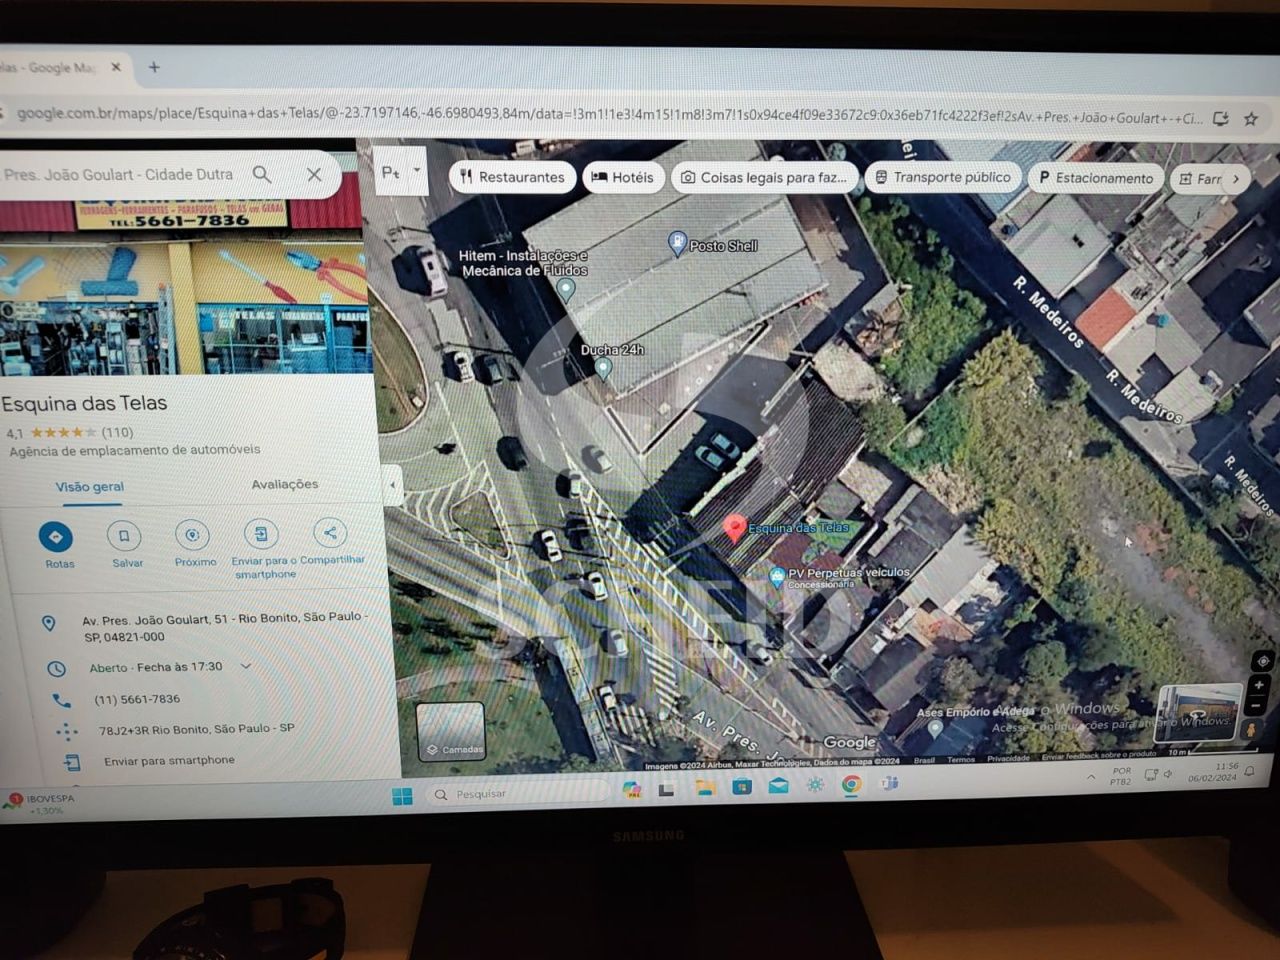Select the Visão geral tab

[x=90, y=487]
